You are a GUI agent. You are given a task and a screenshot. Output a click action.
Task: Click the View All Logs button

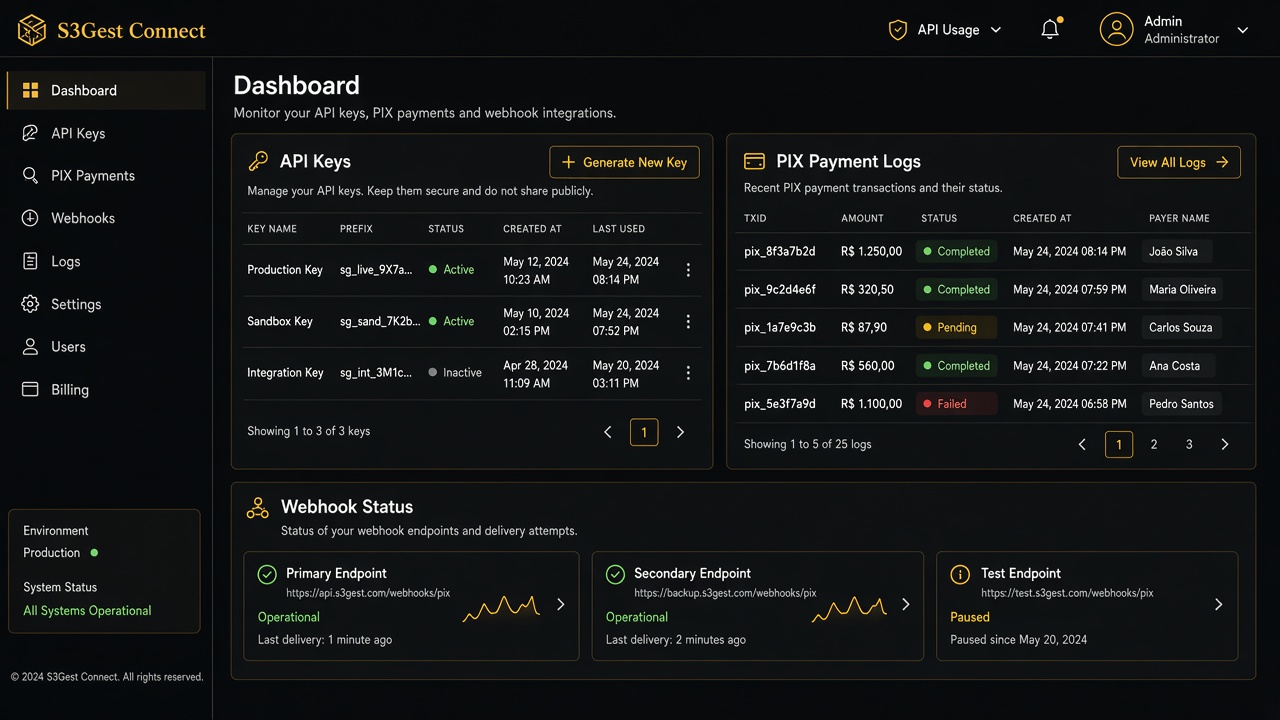(x=1179, y=162)
